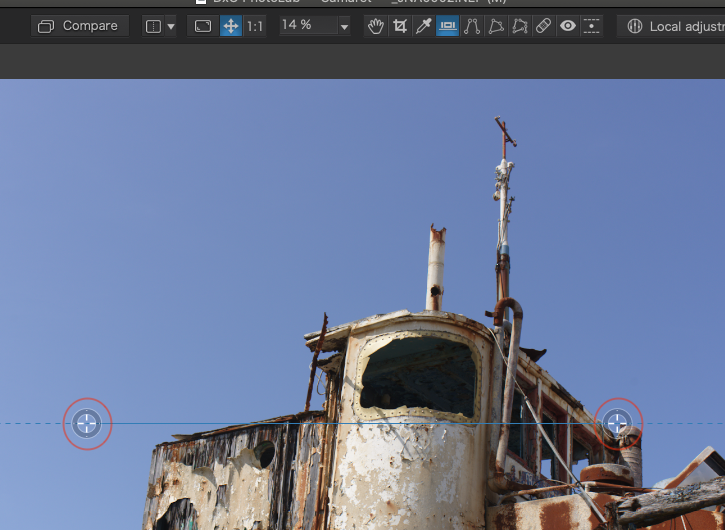Toggle the split preview icon
The width and height of the screenshot is (725, 530).
pos(154,26)
